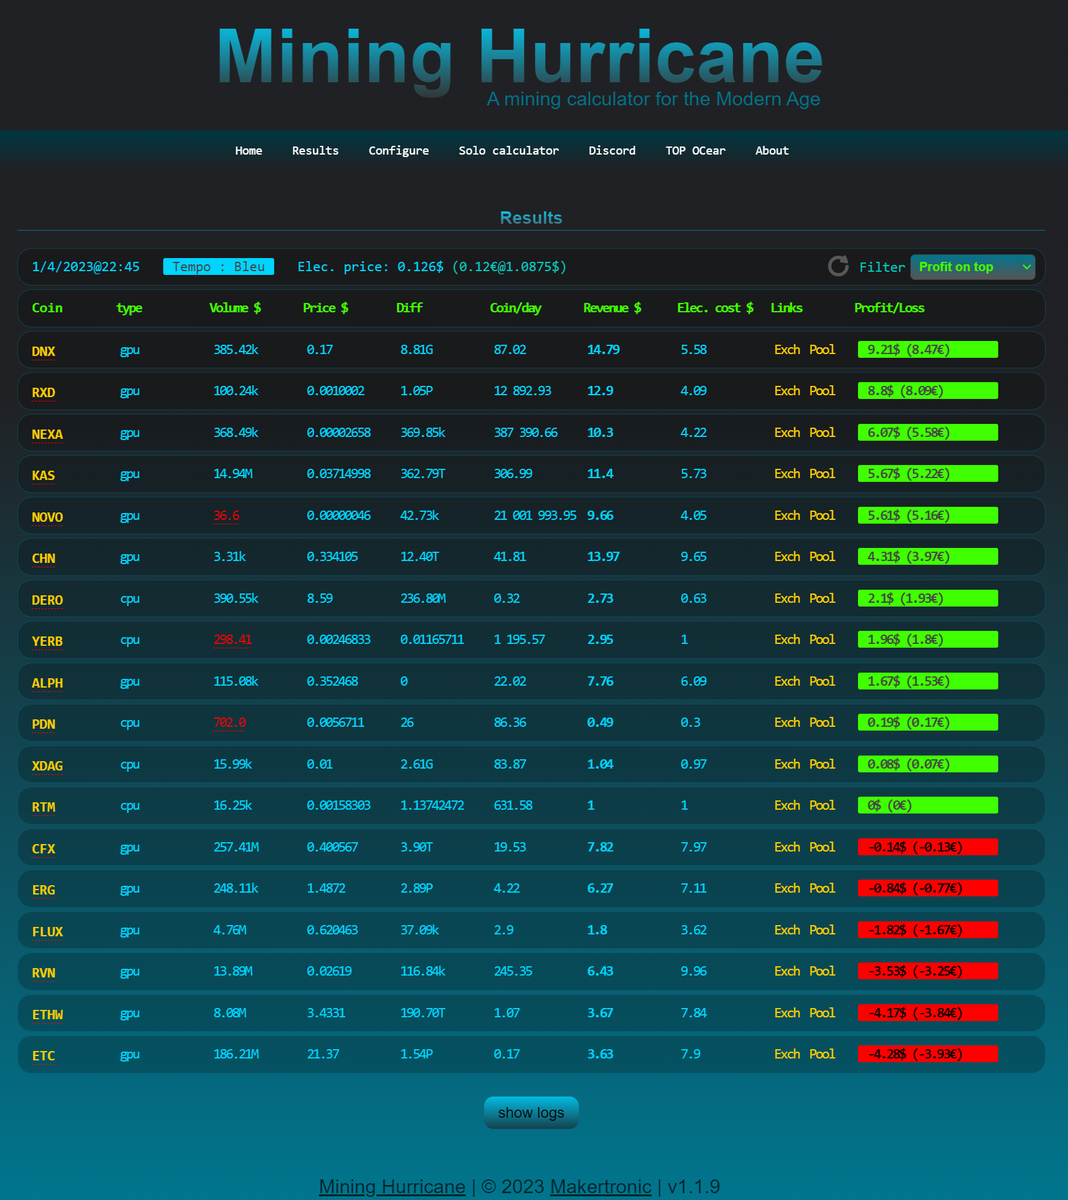
Task: Open the Mining Hurricane footer link
Action: (x=392, y=1187)
